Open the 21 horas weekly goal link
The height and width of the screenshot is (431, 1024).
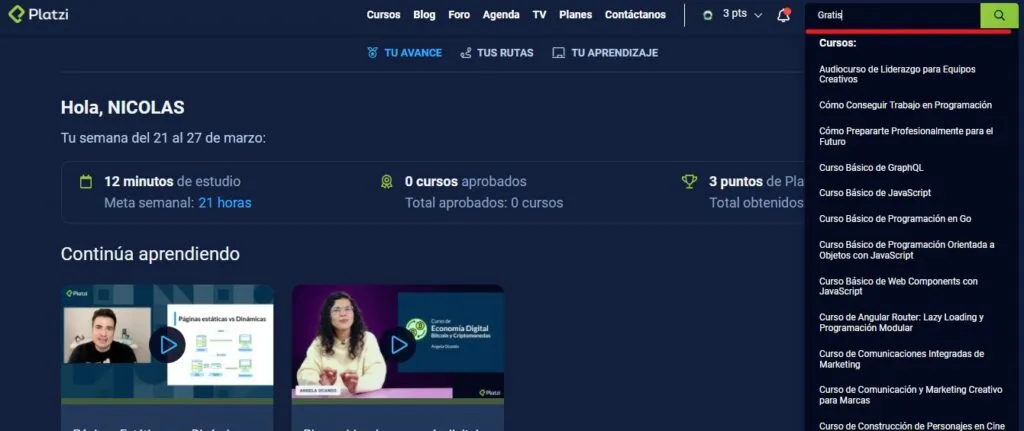point(225,203)
